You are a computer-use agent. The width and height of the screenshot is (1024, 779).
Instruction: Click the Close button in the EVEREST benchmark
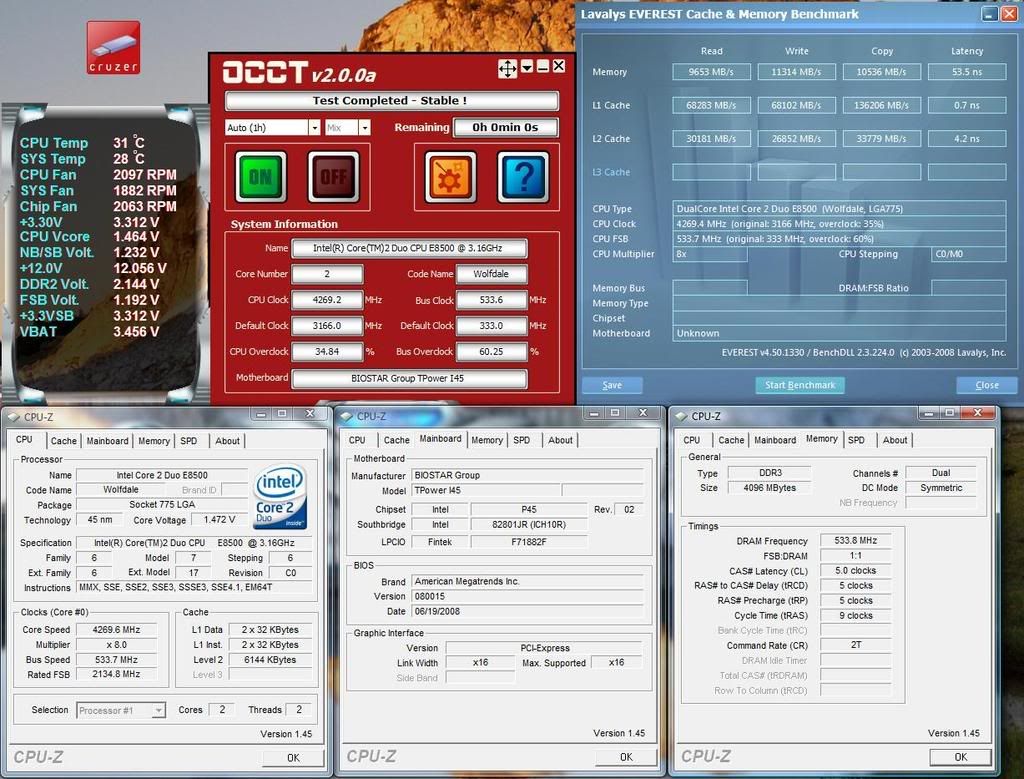986,385
